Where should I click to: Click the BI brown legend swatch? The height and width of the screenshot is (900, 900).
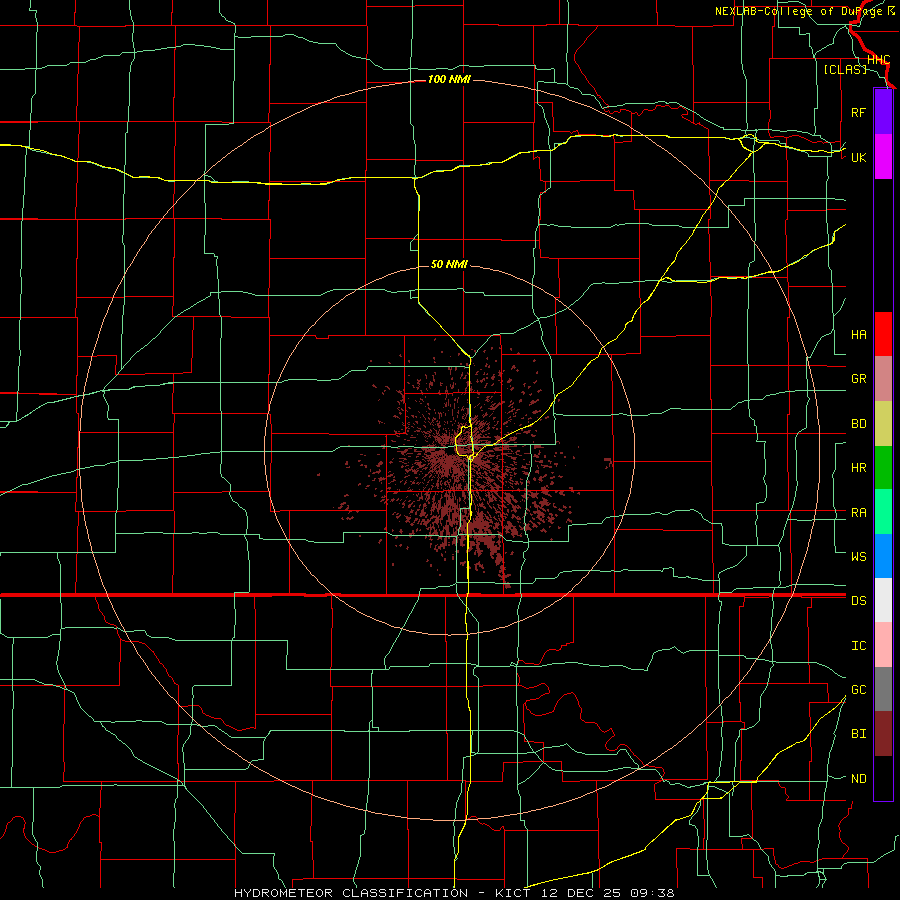pyautogui.click(x=883, y=734)
